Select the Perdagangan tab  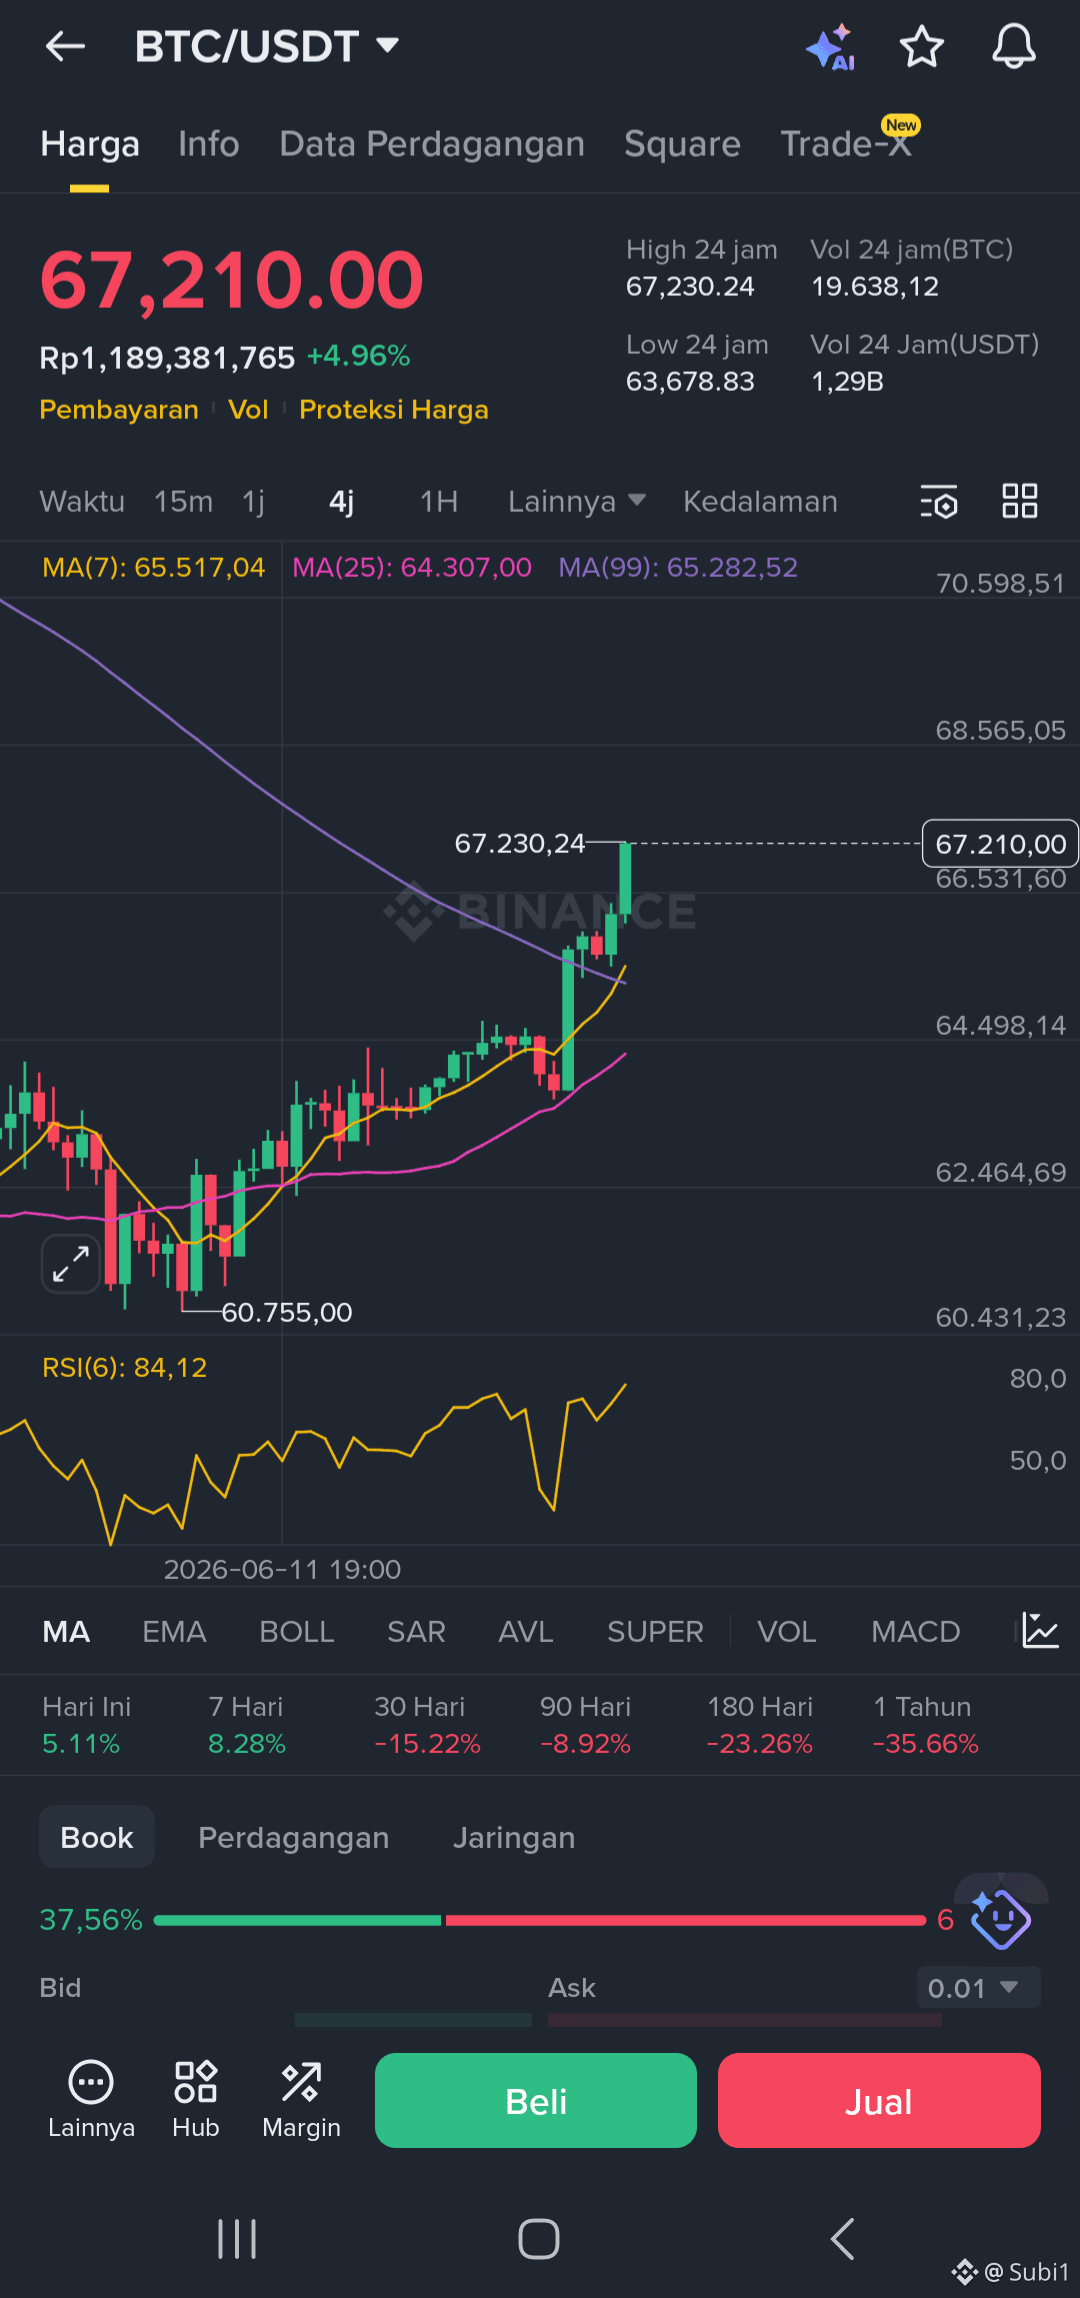click(294, 1837)
